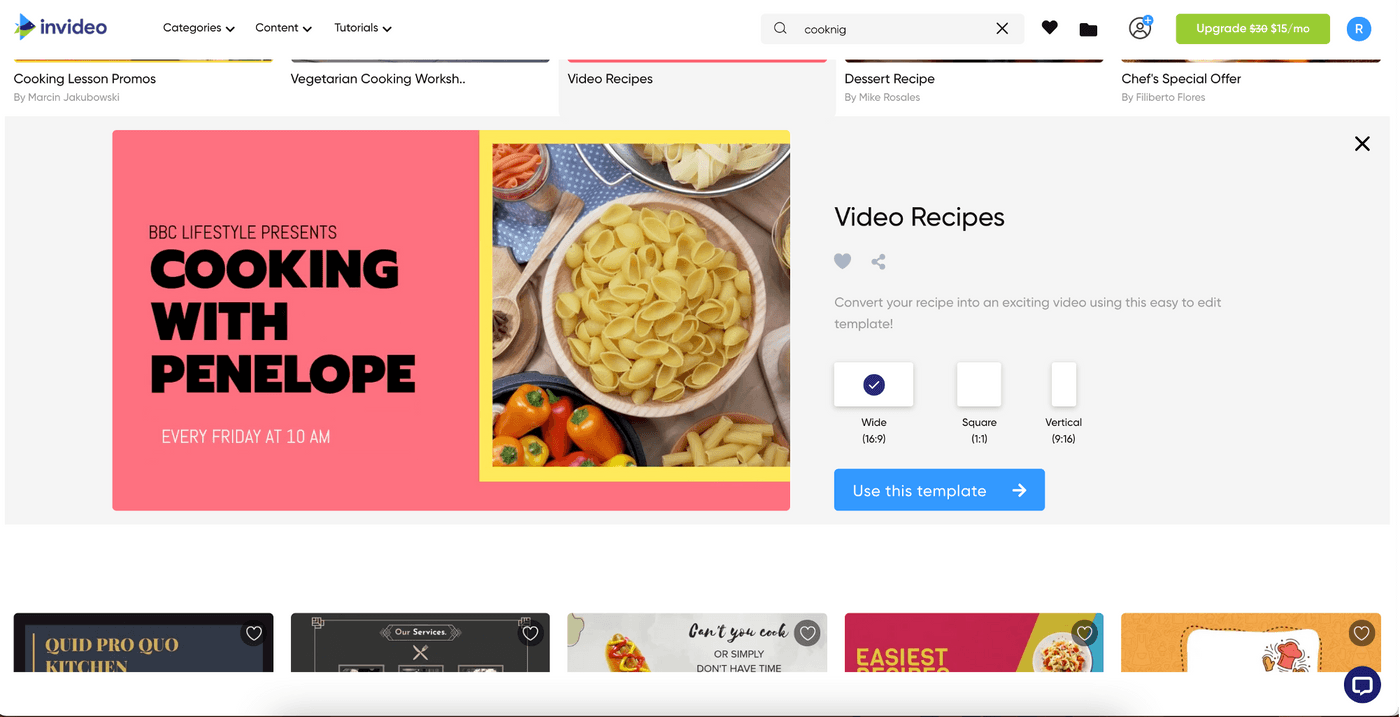Favorite the Can't you cook template

point(808,633)
